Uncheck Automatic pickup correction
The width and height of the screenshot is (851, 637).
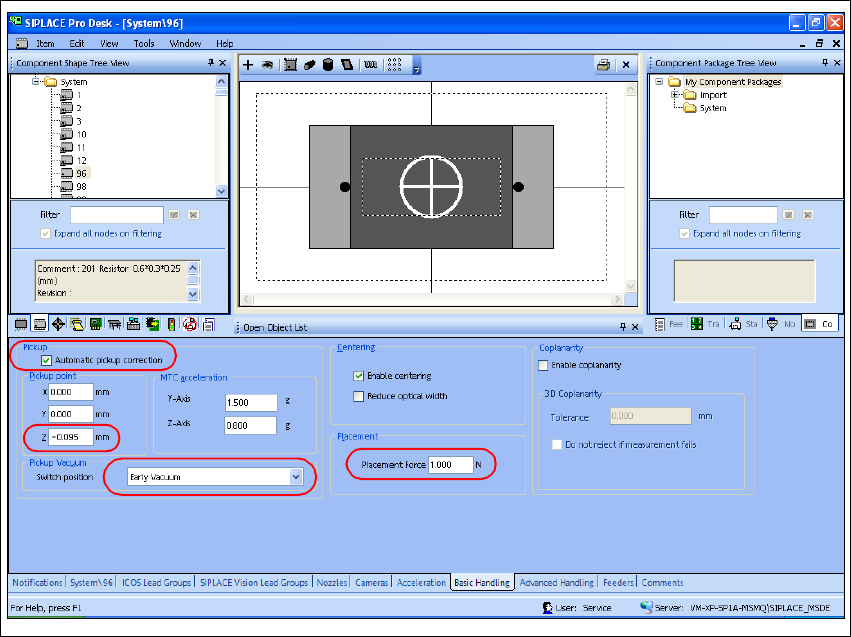(x=46, y=360)
